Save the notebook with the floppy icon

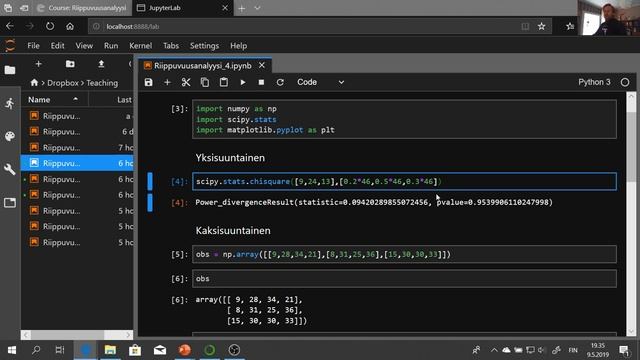pos(149,82)
